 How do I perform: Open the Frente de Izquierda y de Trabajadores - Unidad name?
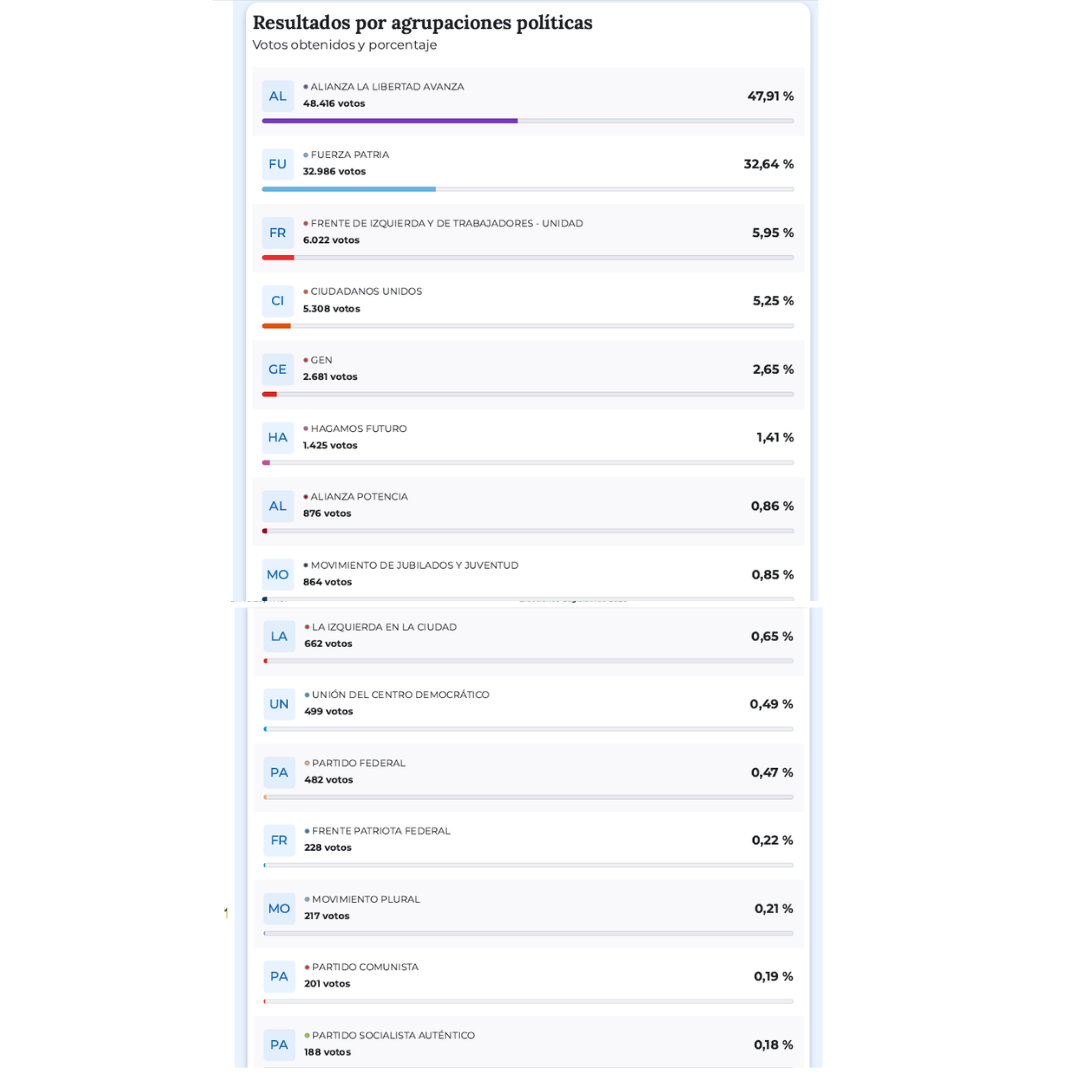click(x=446, y=223)
